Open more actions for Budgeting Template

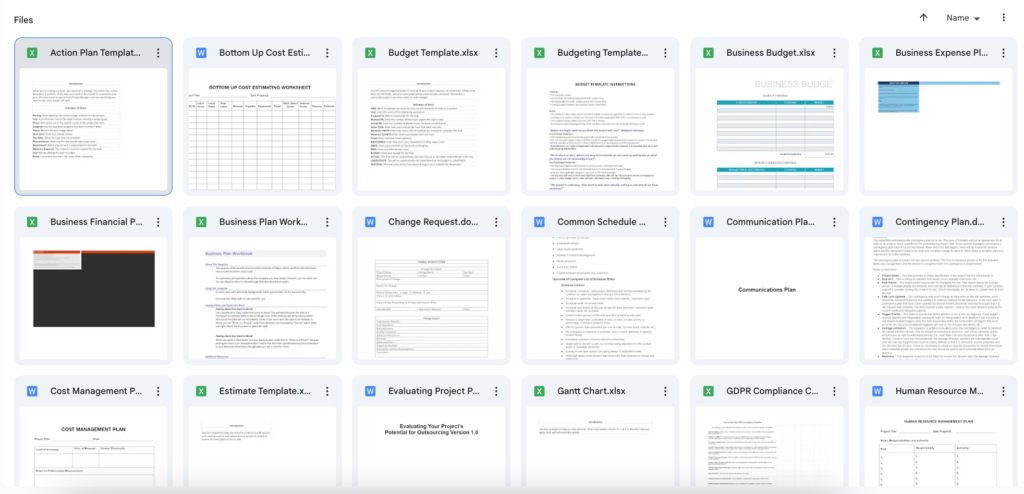[665, 53]
